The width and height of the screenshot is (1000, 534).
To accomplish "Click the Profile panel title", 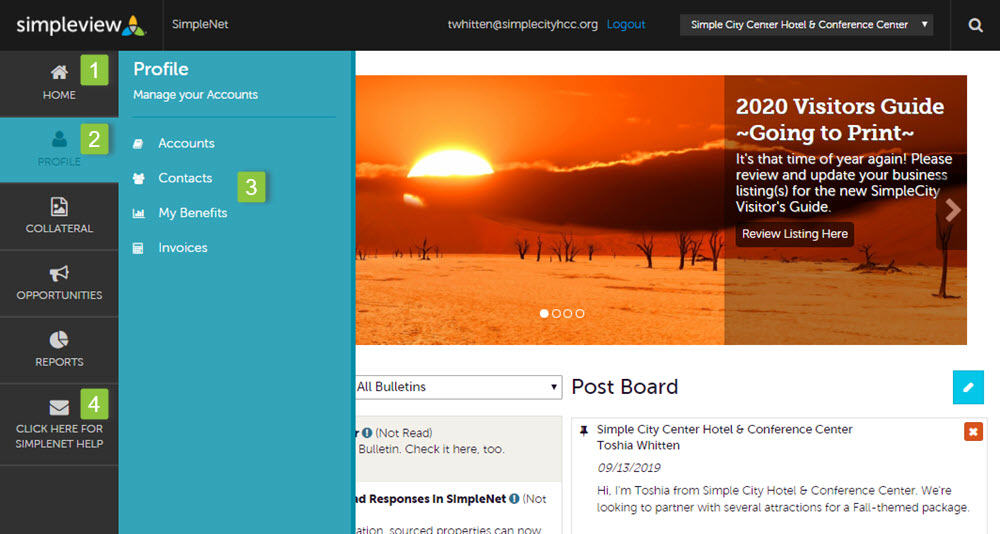I will click(x=161, y=69).
